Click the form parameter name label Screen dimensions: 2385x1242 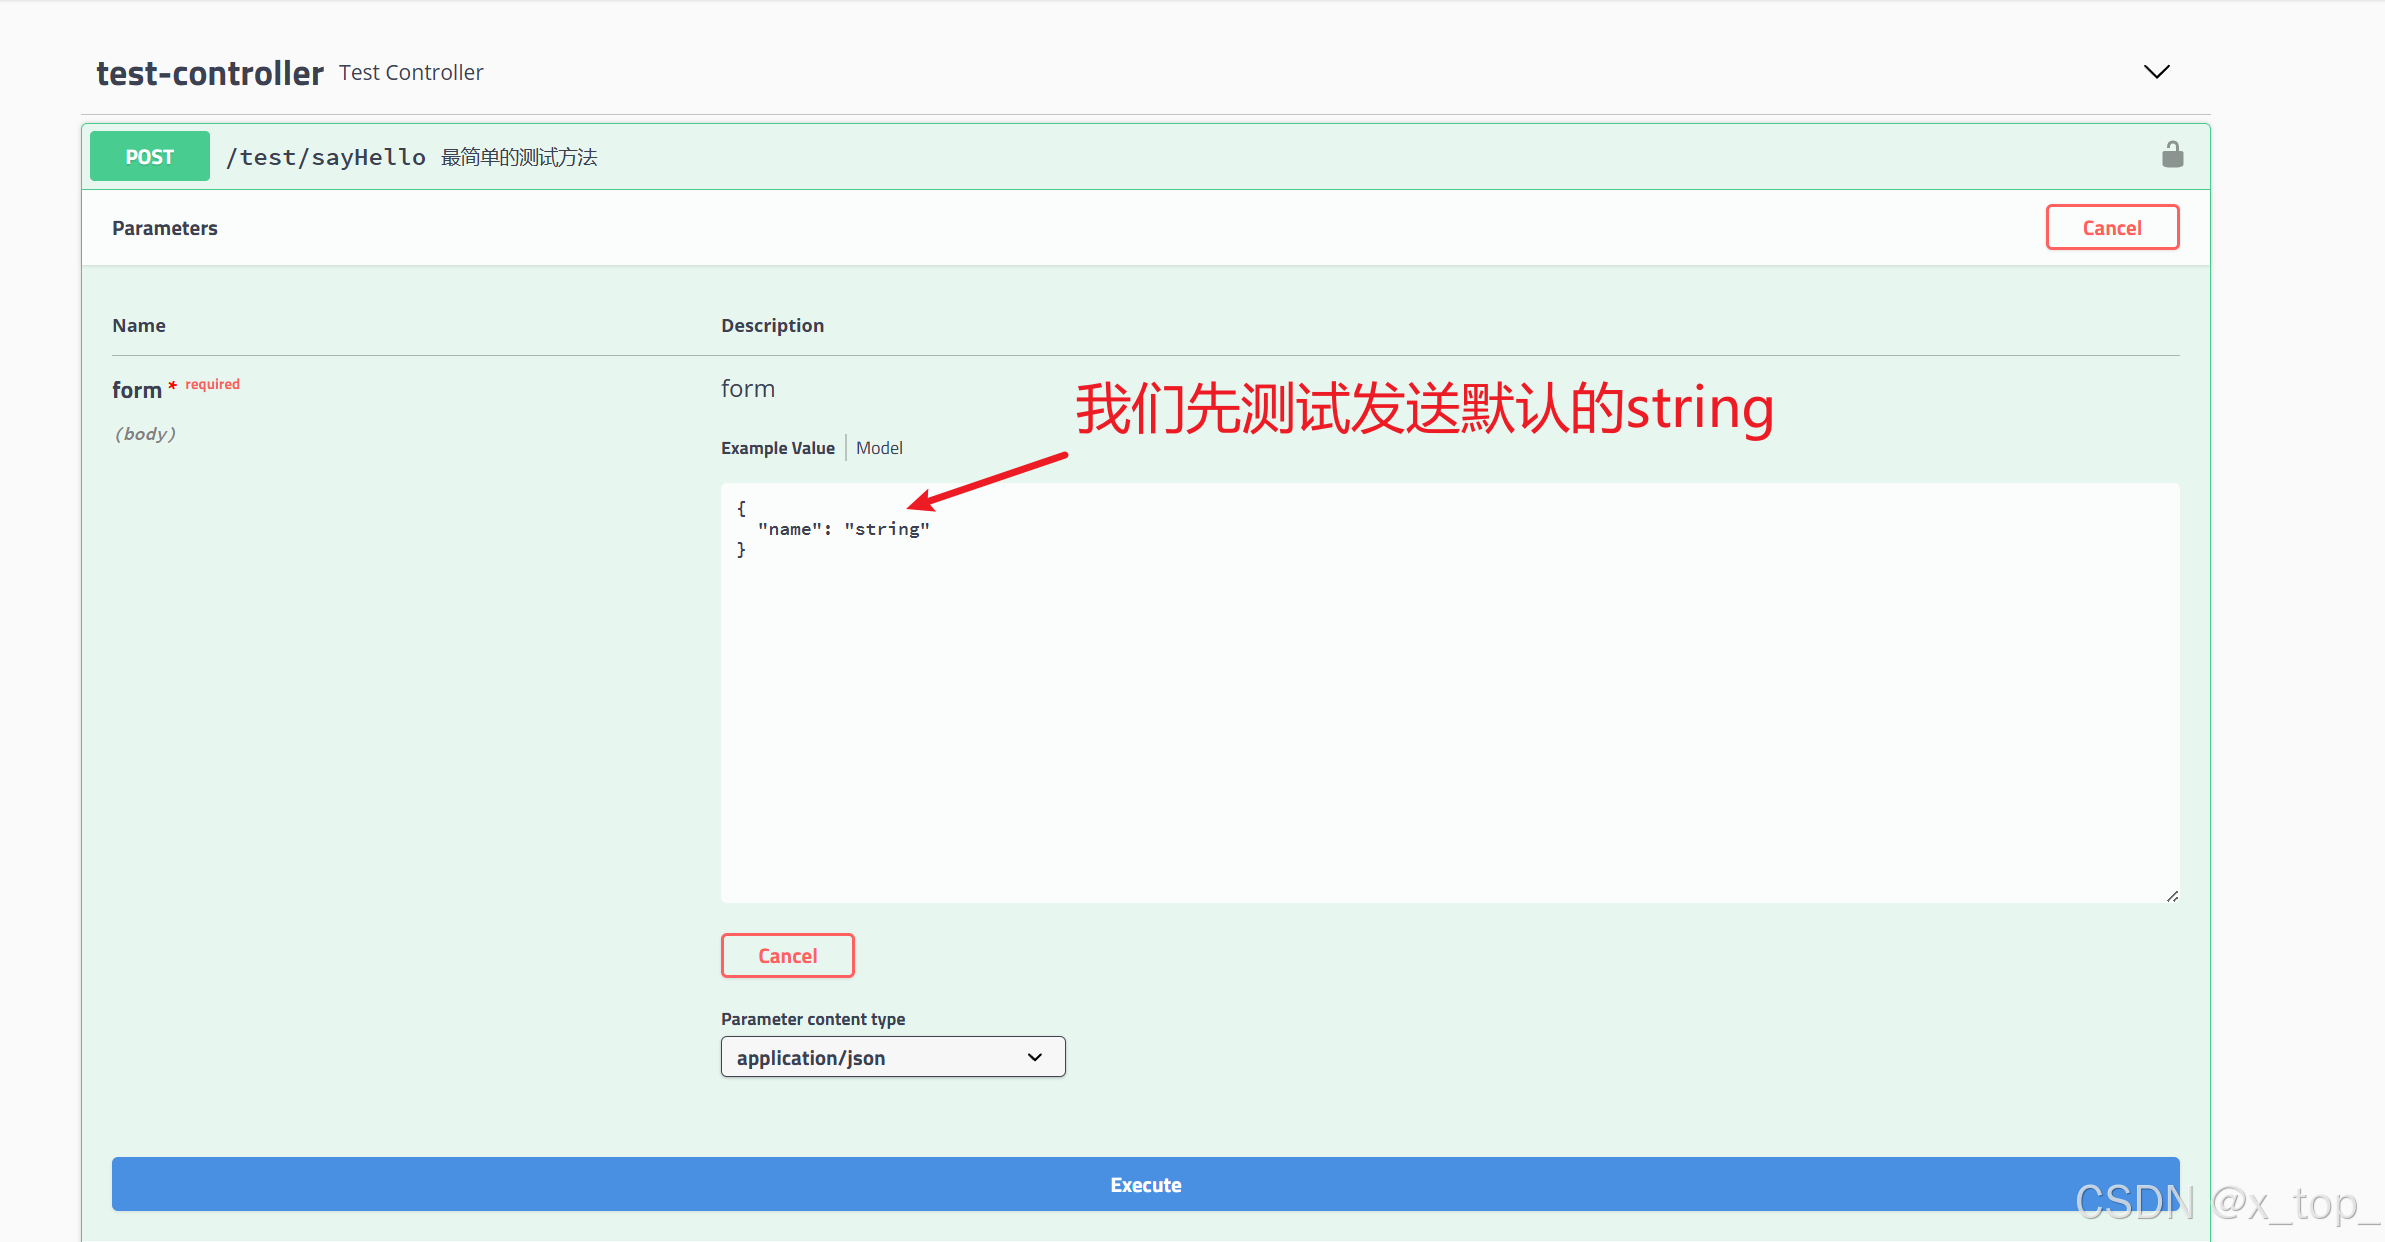137,390
